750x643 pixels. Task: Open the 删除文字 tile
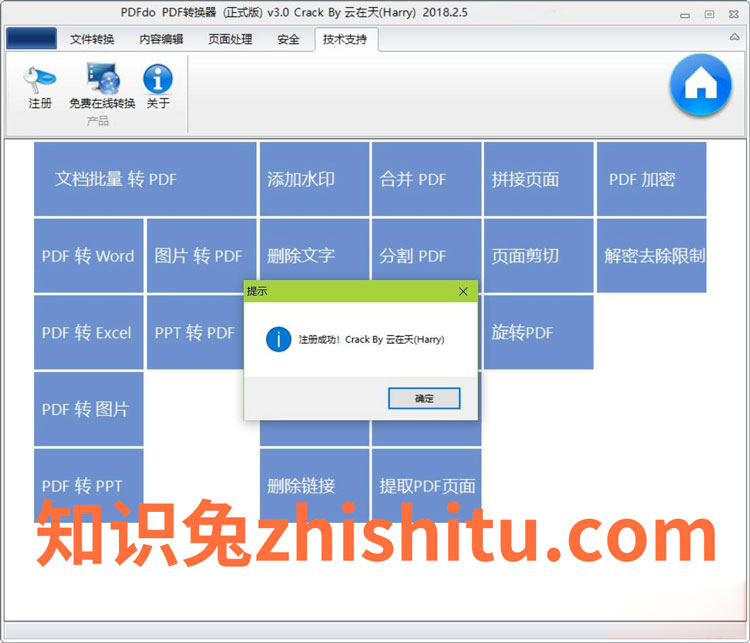tap(314, 250)
